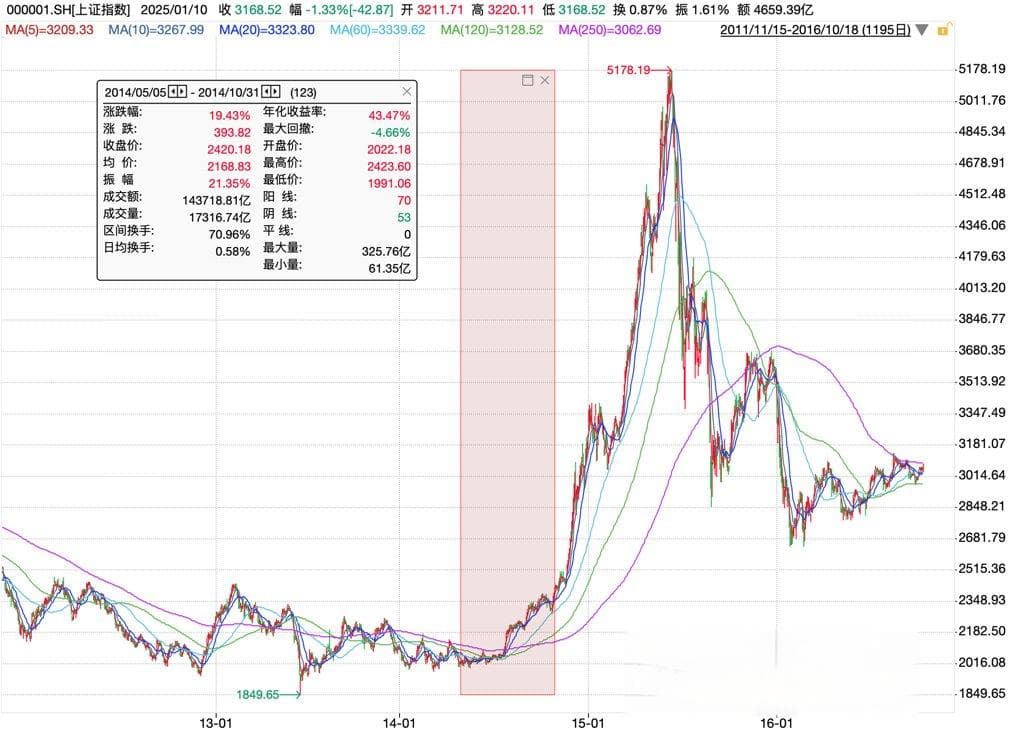Click the 13-01 date axis label
1016x733 pixels.
tap(216, 723)
